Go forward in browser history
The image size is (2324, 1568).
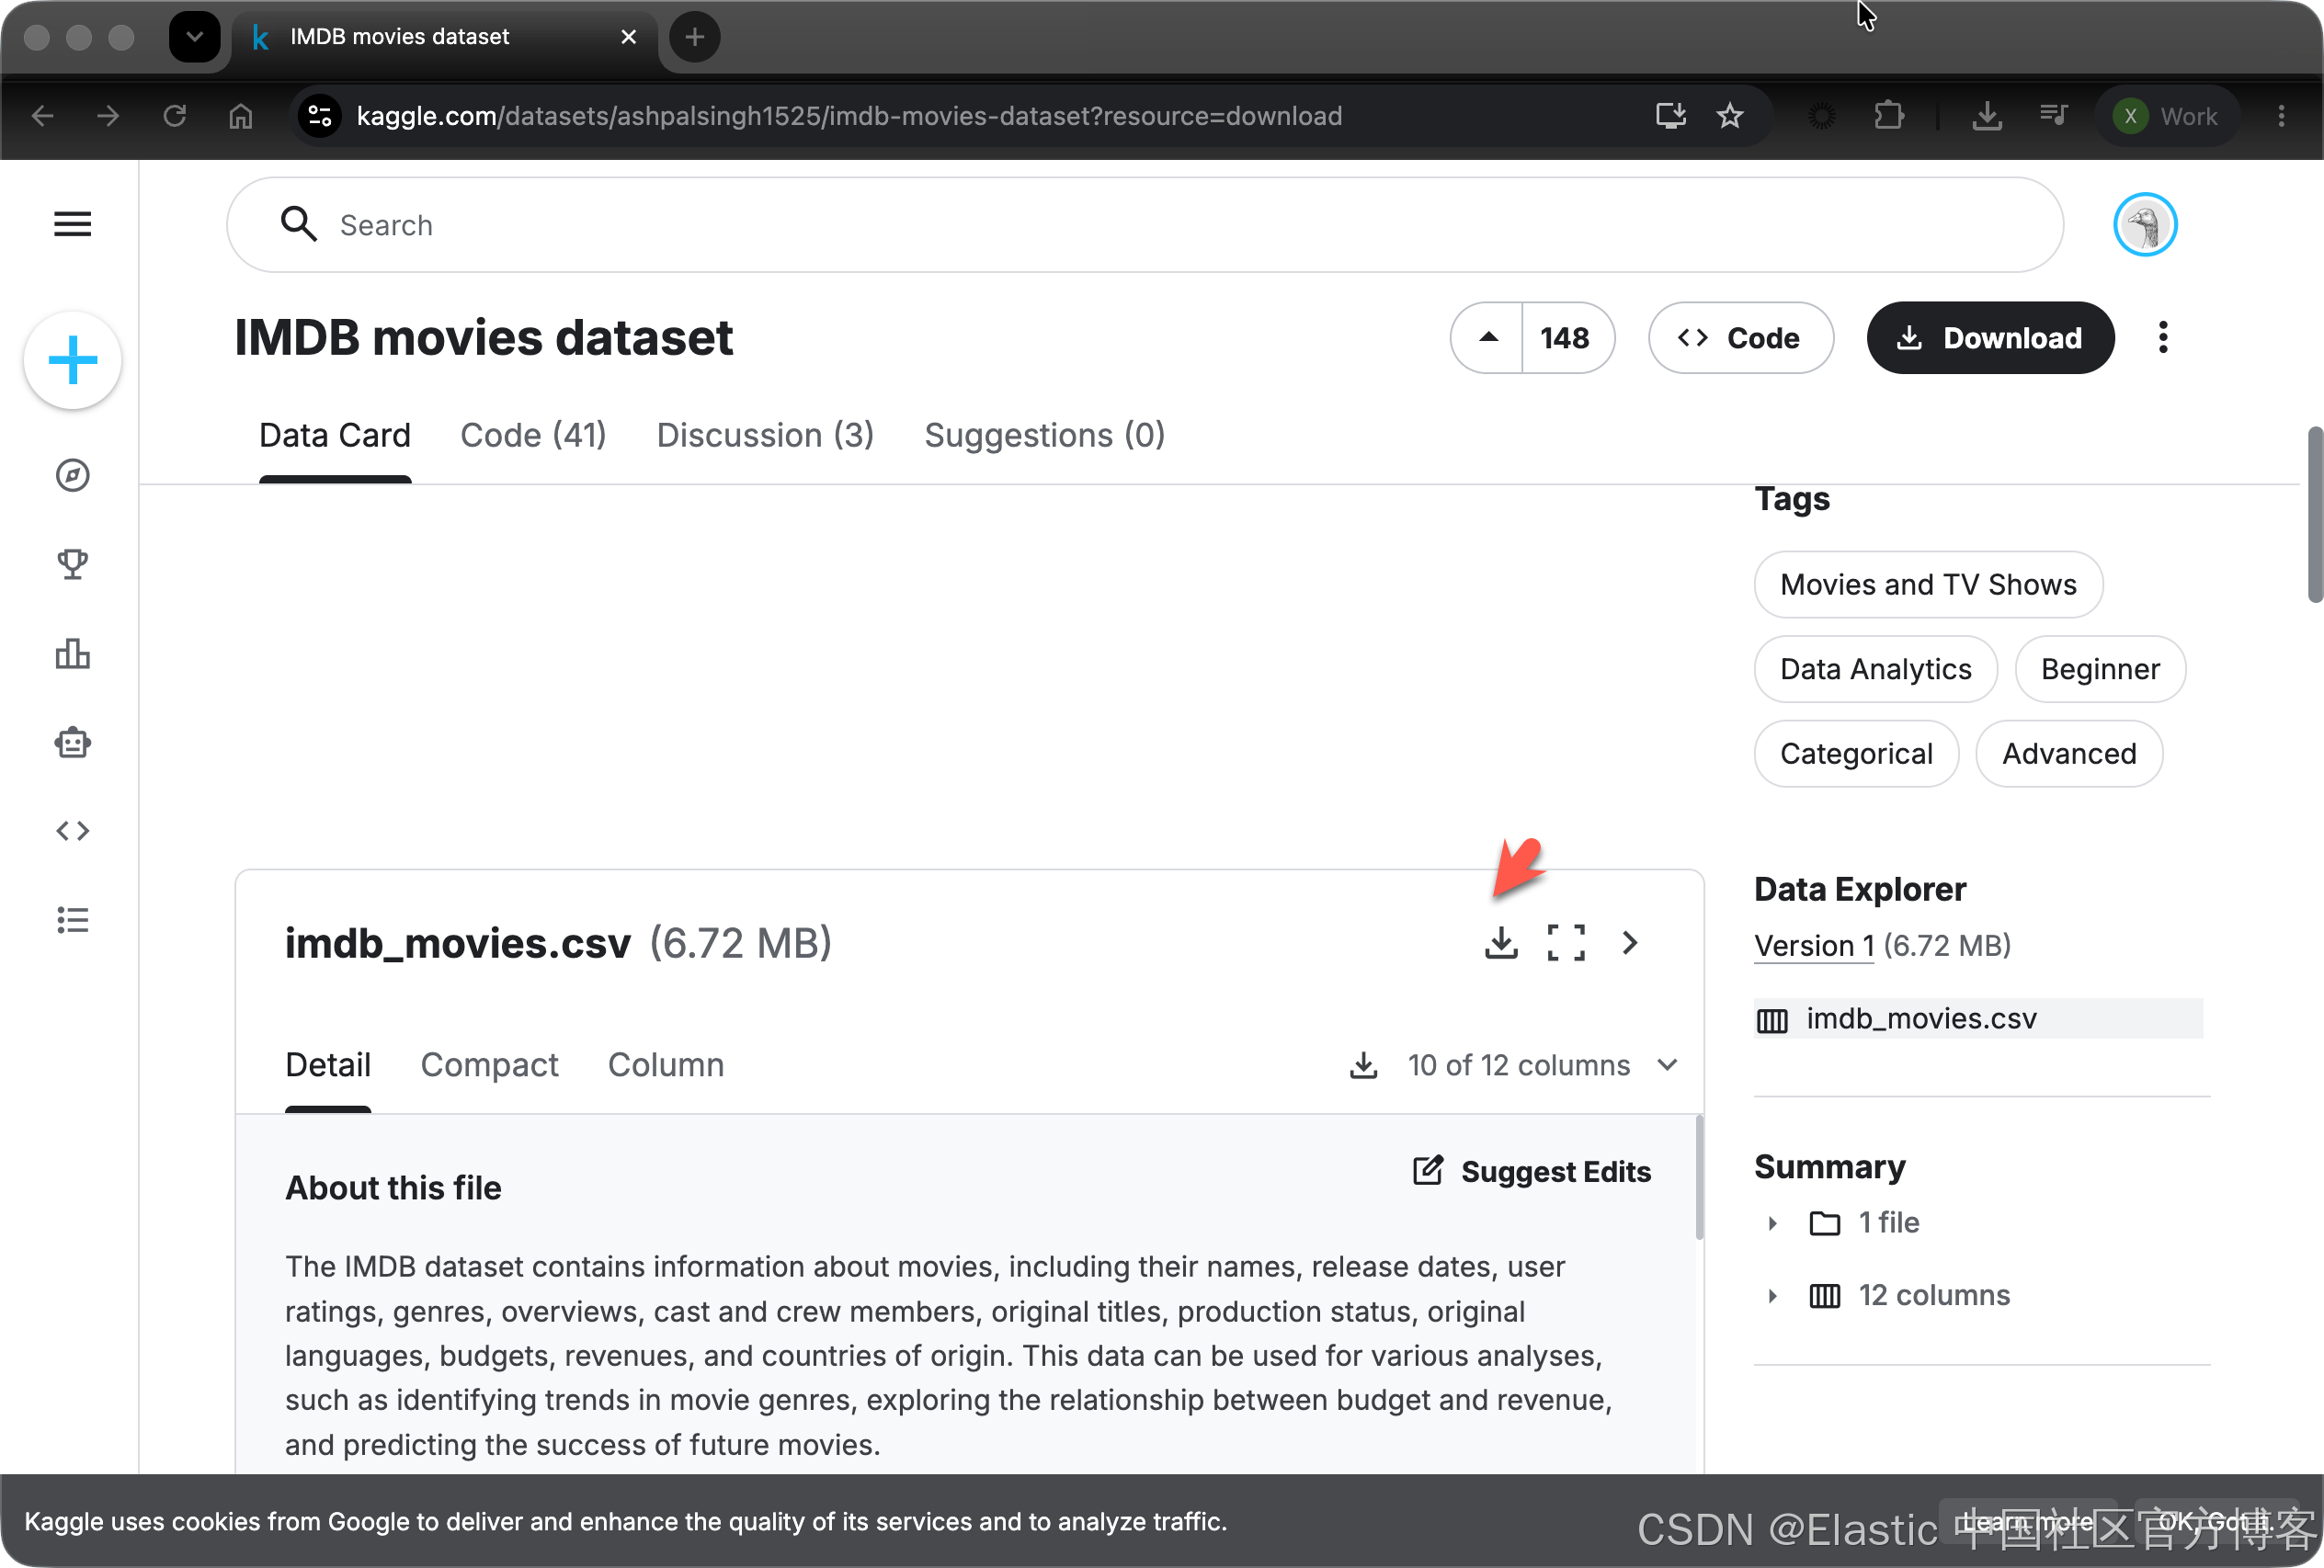pyautogui.click(x=108, y=116)
